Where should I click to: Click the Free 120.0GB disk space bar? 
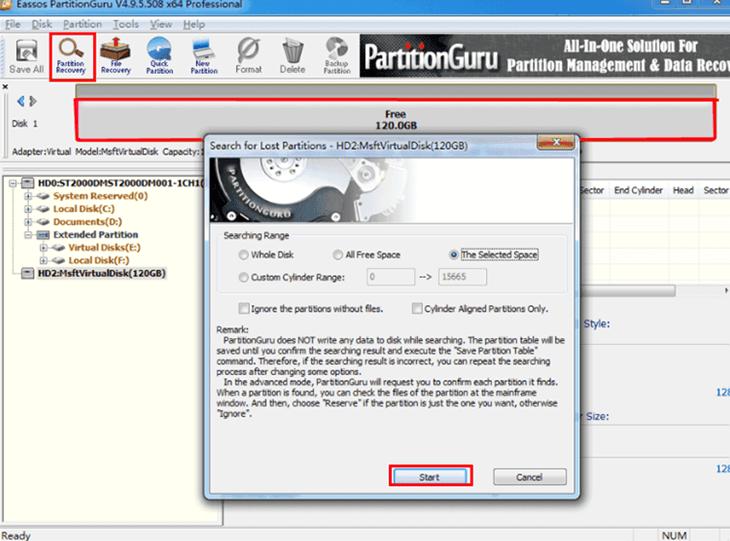pyautogui.click(x=395, y=120)
